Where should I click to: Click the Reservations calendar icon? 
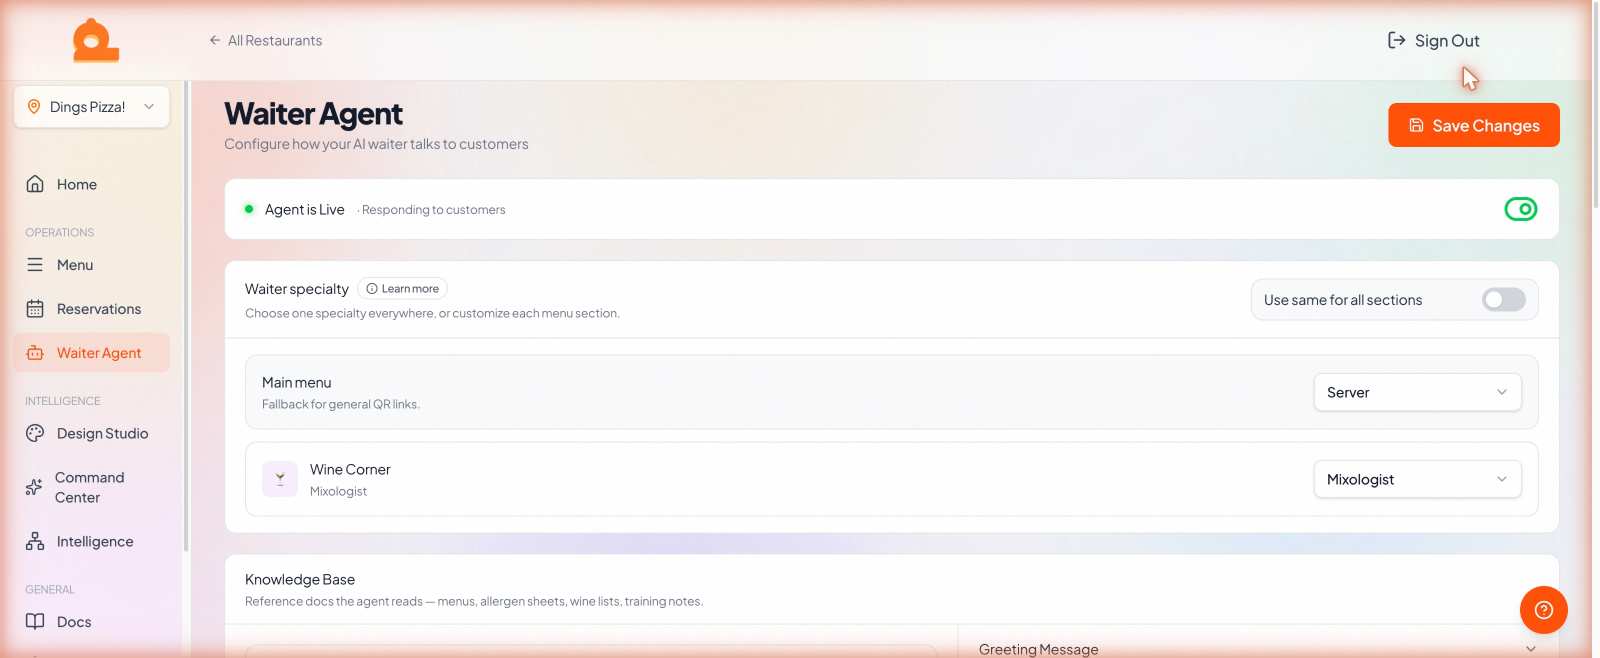tap(35, 309)
